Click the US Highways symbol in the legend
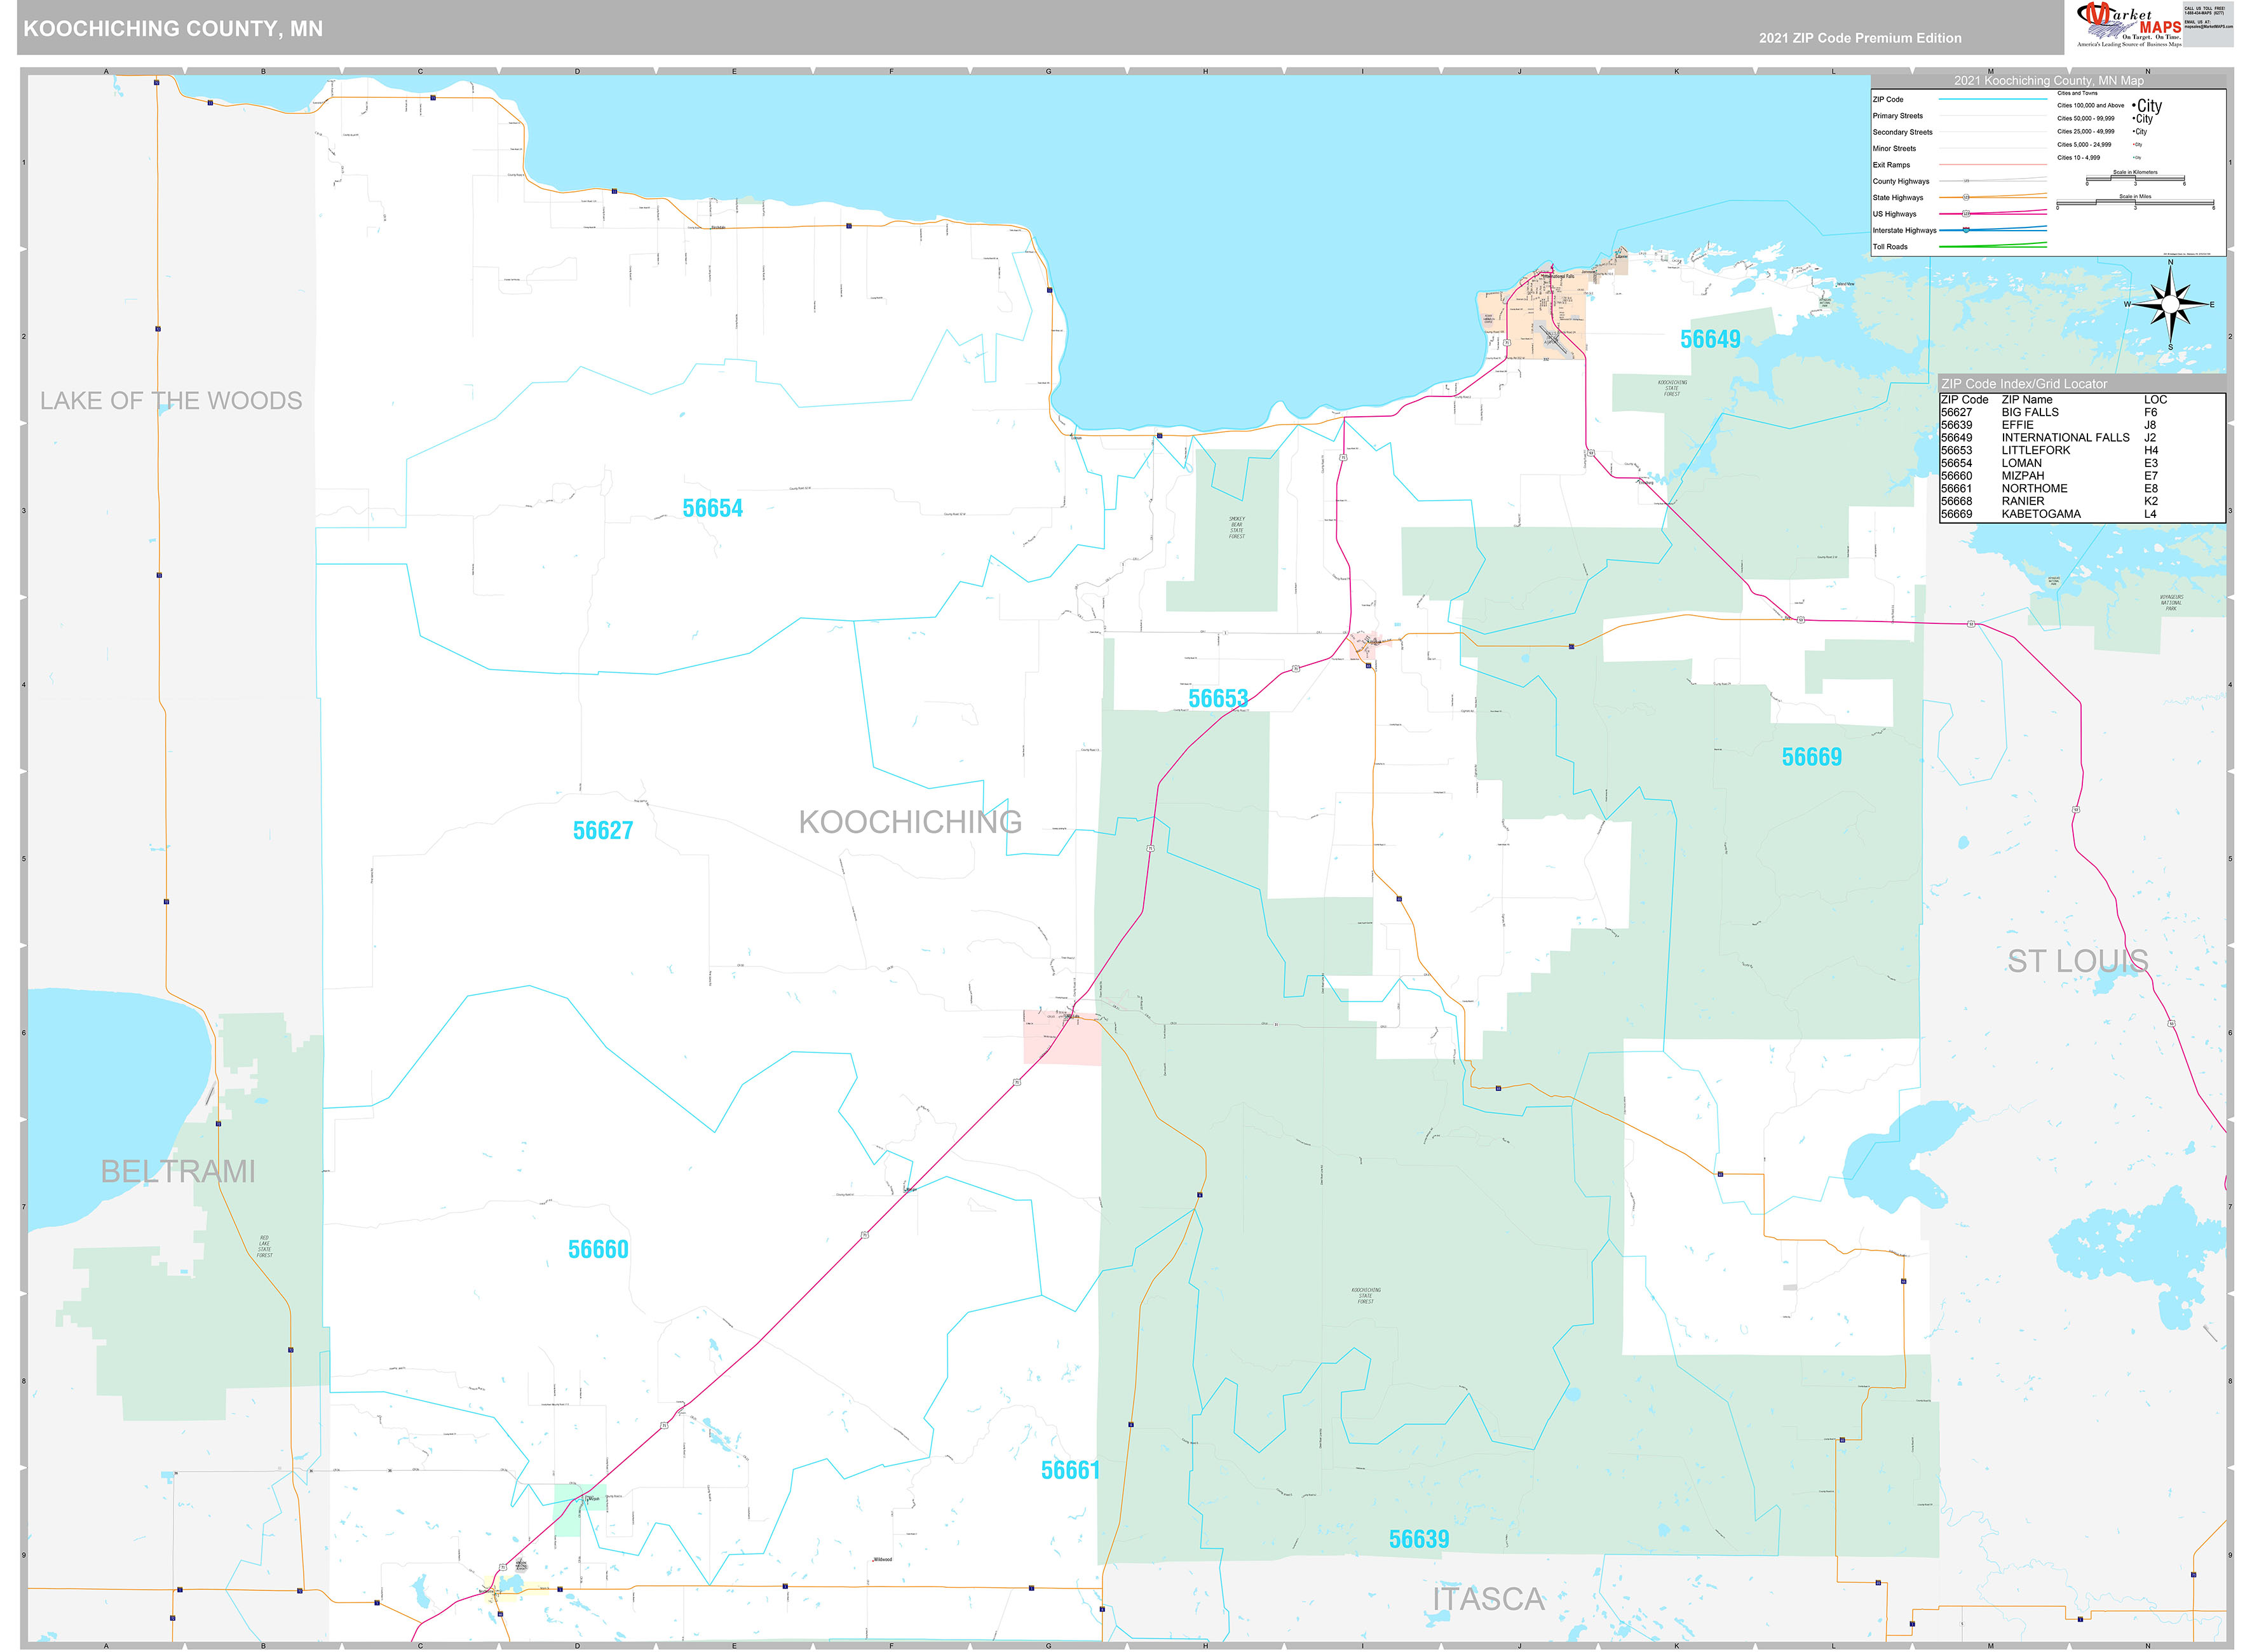This screenshot has height=1652, width=2245. [x=1967, y=214]
